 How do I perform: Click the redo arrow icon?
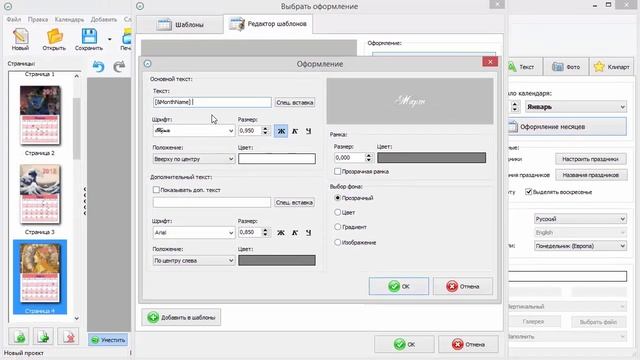119,66
